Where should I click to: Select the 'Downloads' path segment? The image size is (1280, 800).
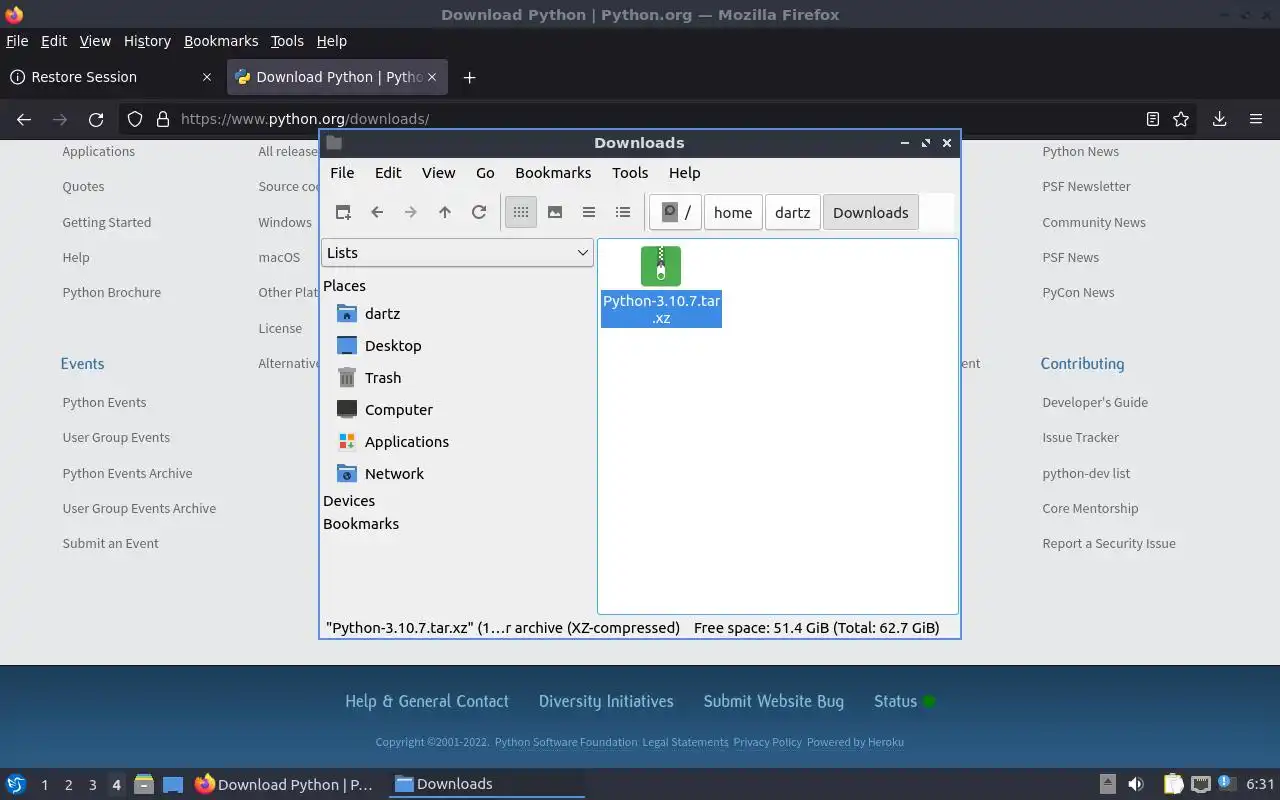(x=870, y=212)
